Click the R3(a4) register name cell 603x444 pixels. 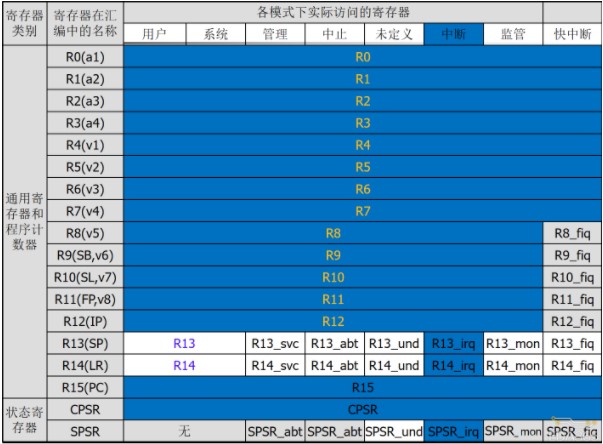click(85, 123)
